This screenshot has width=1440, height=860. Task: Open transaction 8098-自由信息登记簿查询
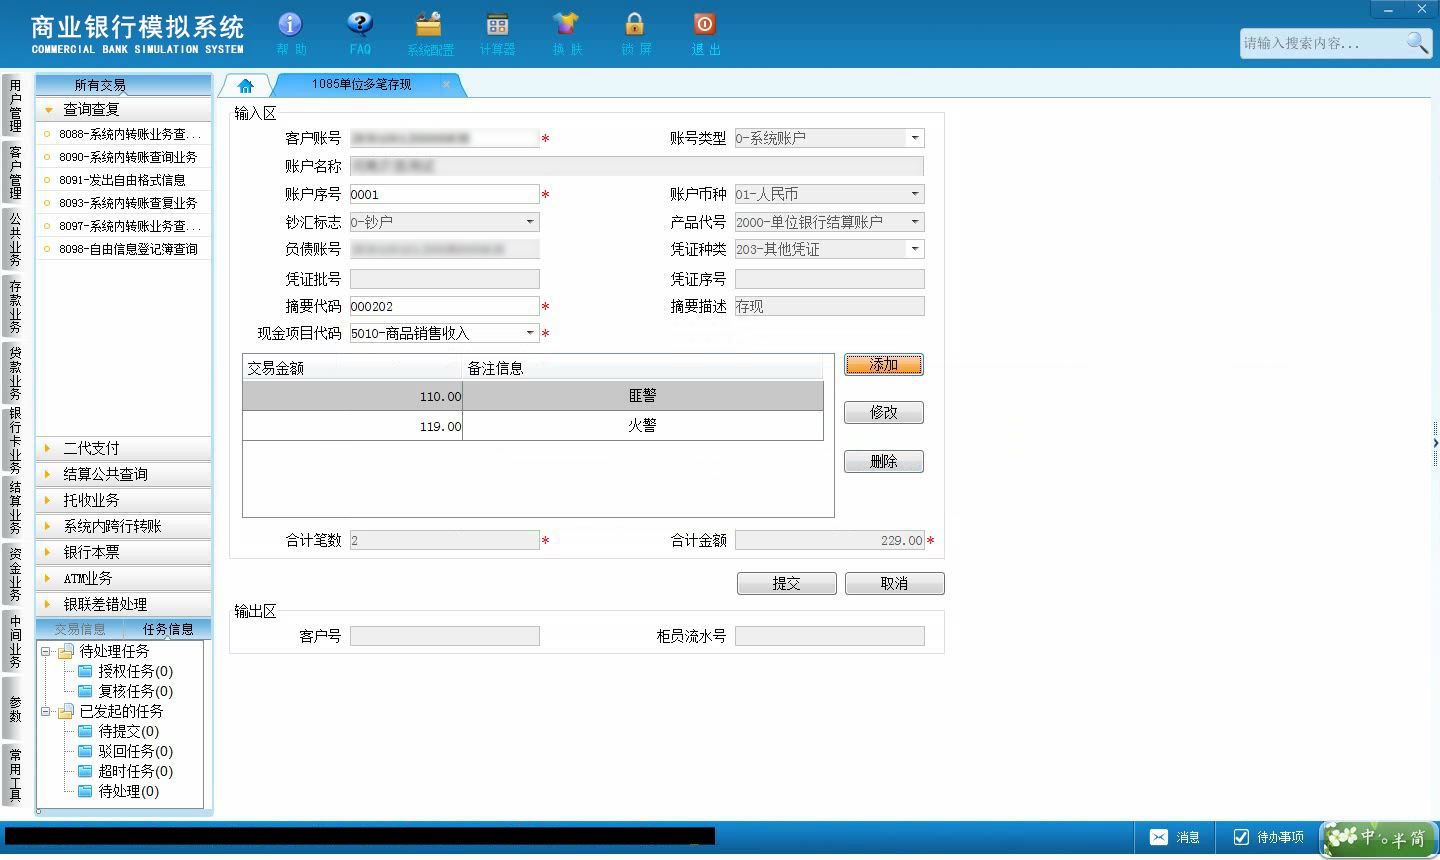click(124, 249)
